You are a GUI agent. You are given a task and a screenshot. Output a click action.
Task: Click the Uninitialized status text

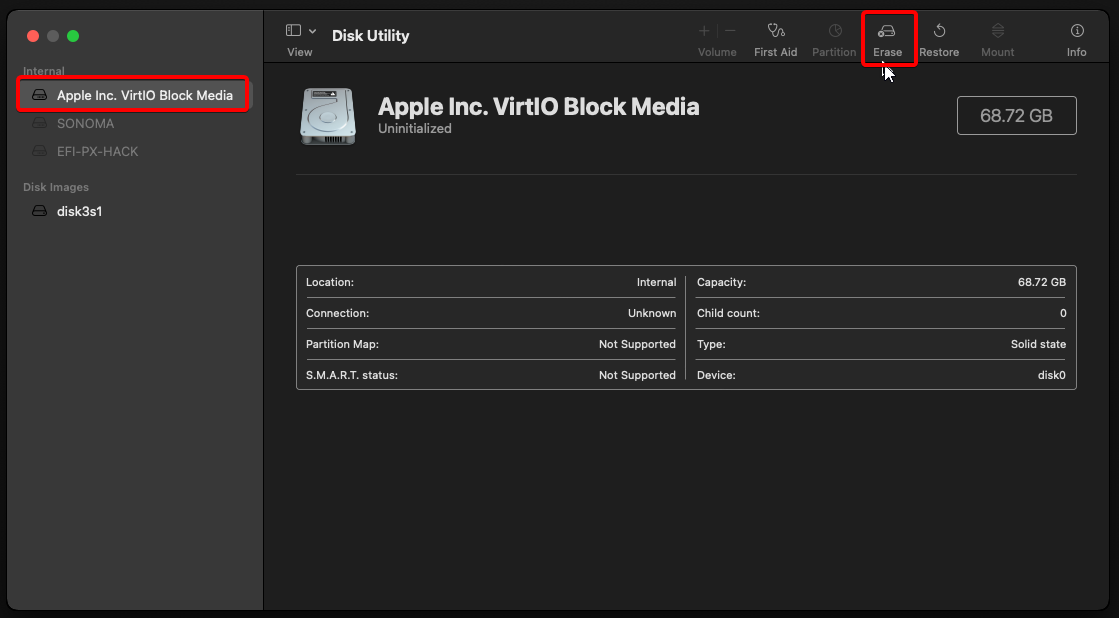(415, 128)
